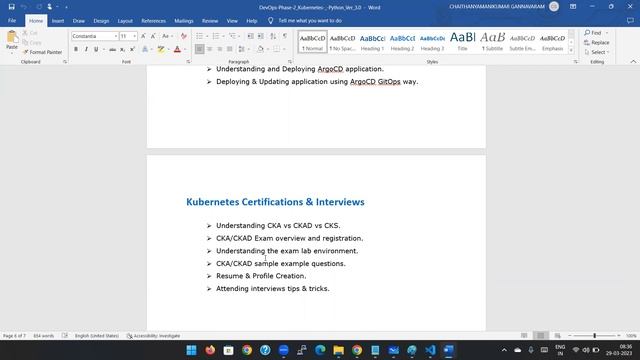The height and width of the screenshot is (360, 640).
Task: Open the Constantia font name dropdown
Action: pyautogui.click(x=116, y=36)
